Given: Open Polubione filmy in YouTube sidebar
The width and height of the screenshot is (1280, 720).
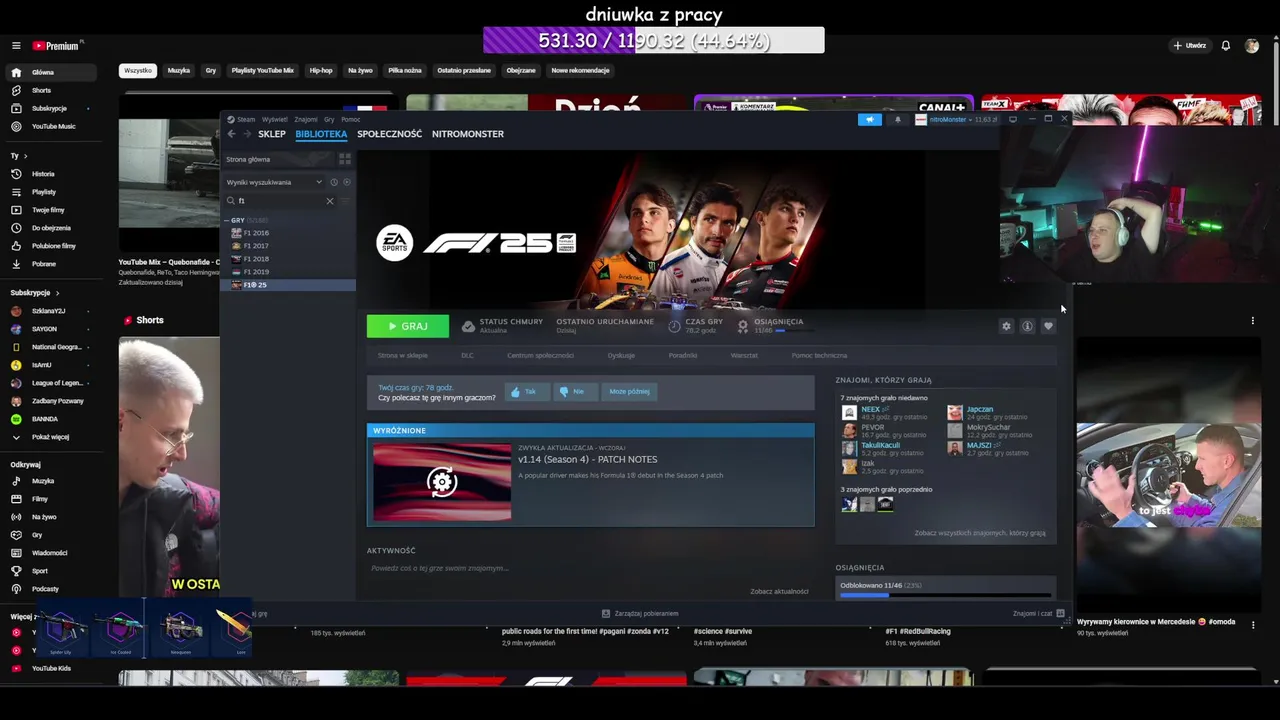Looking at the screenshot, I should click(x=50, y=246).
